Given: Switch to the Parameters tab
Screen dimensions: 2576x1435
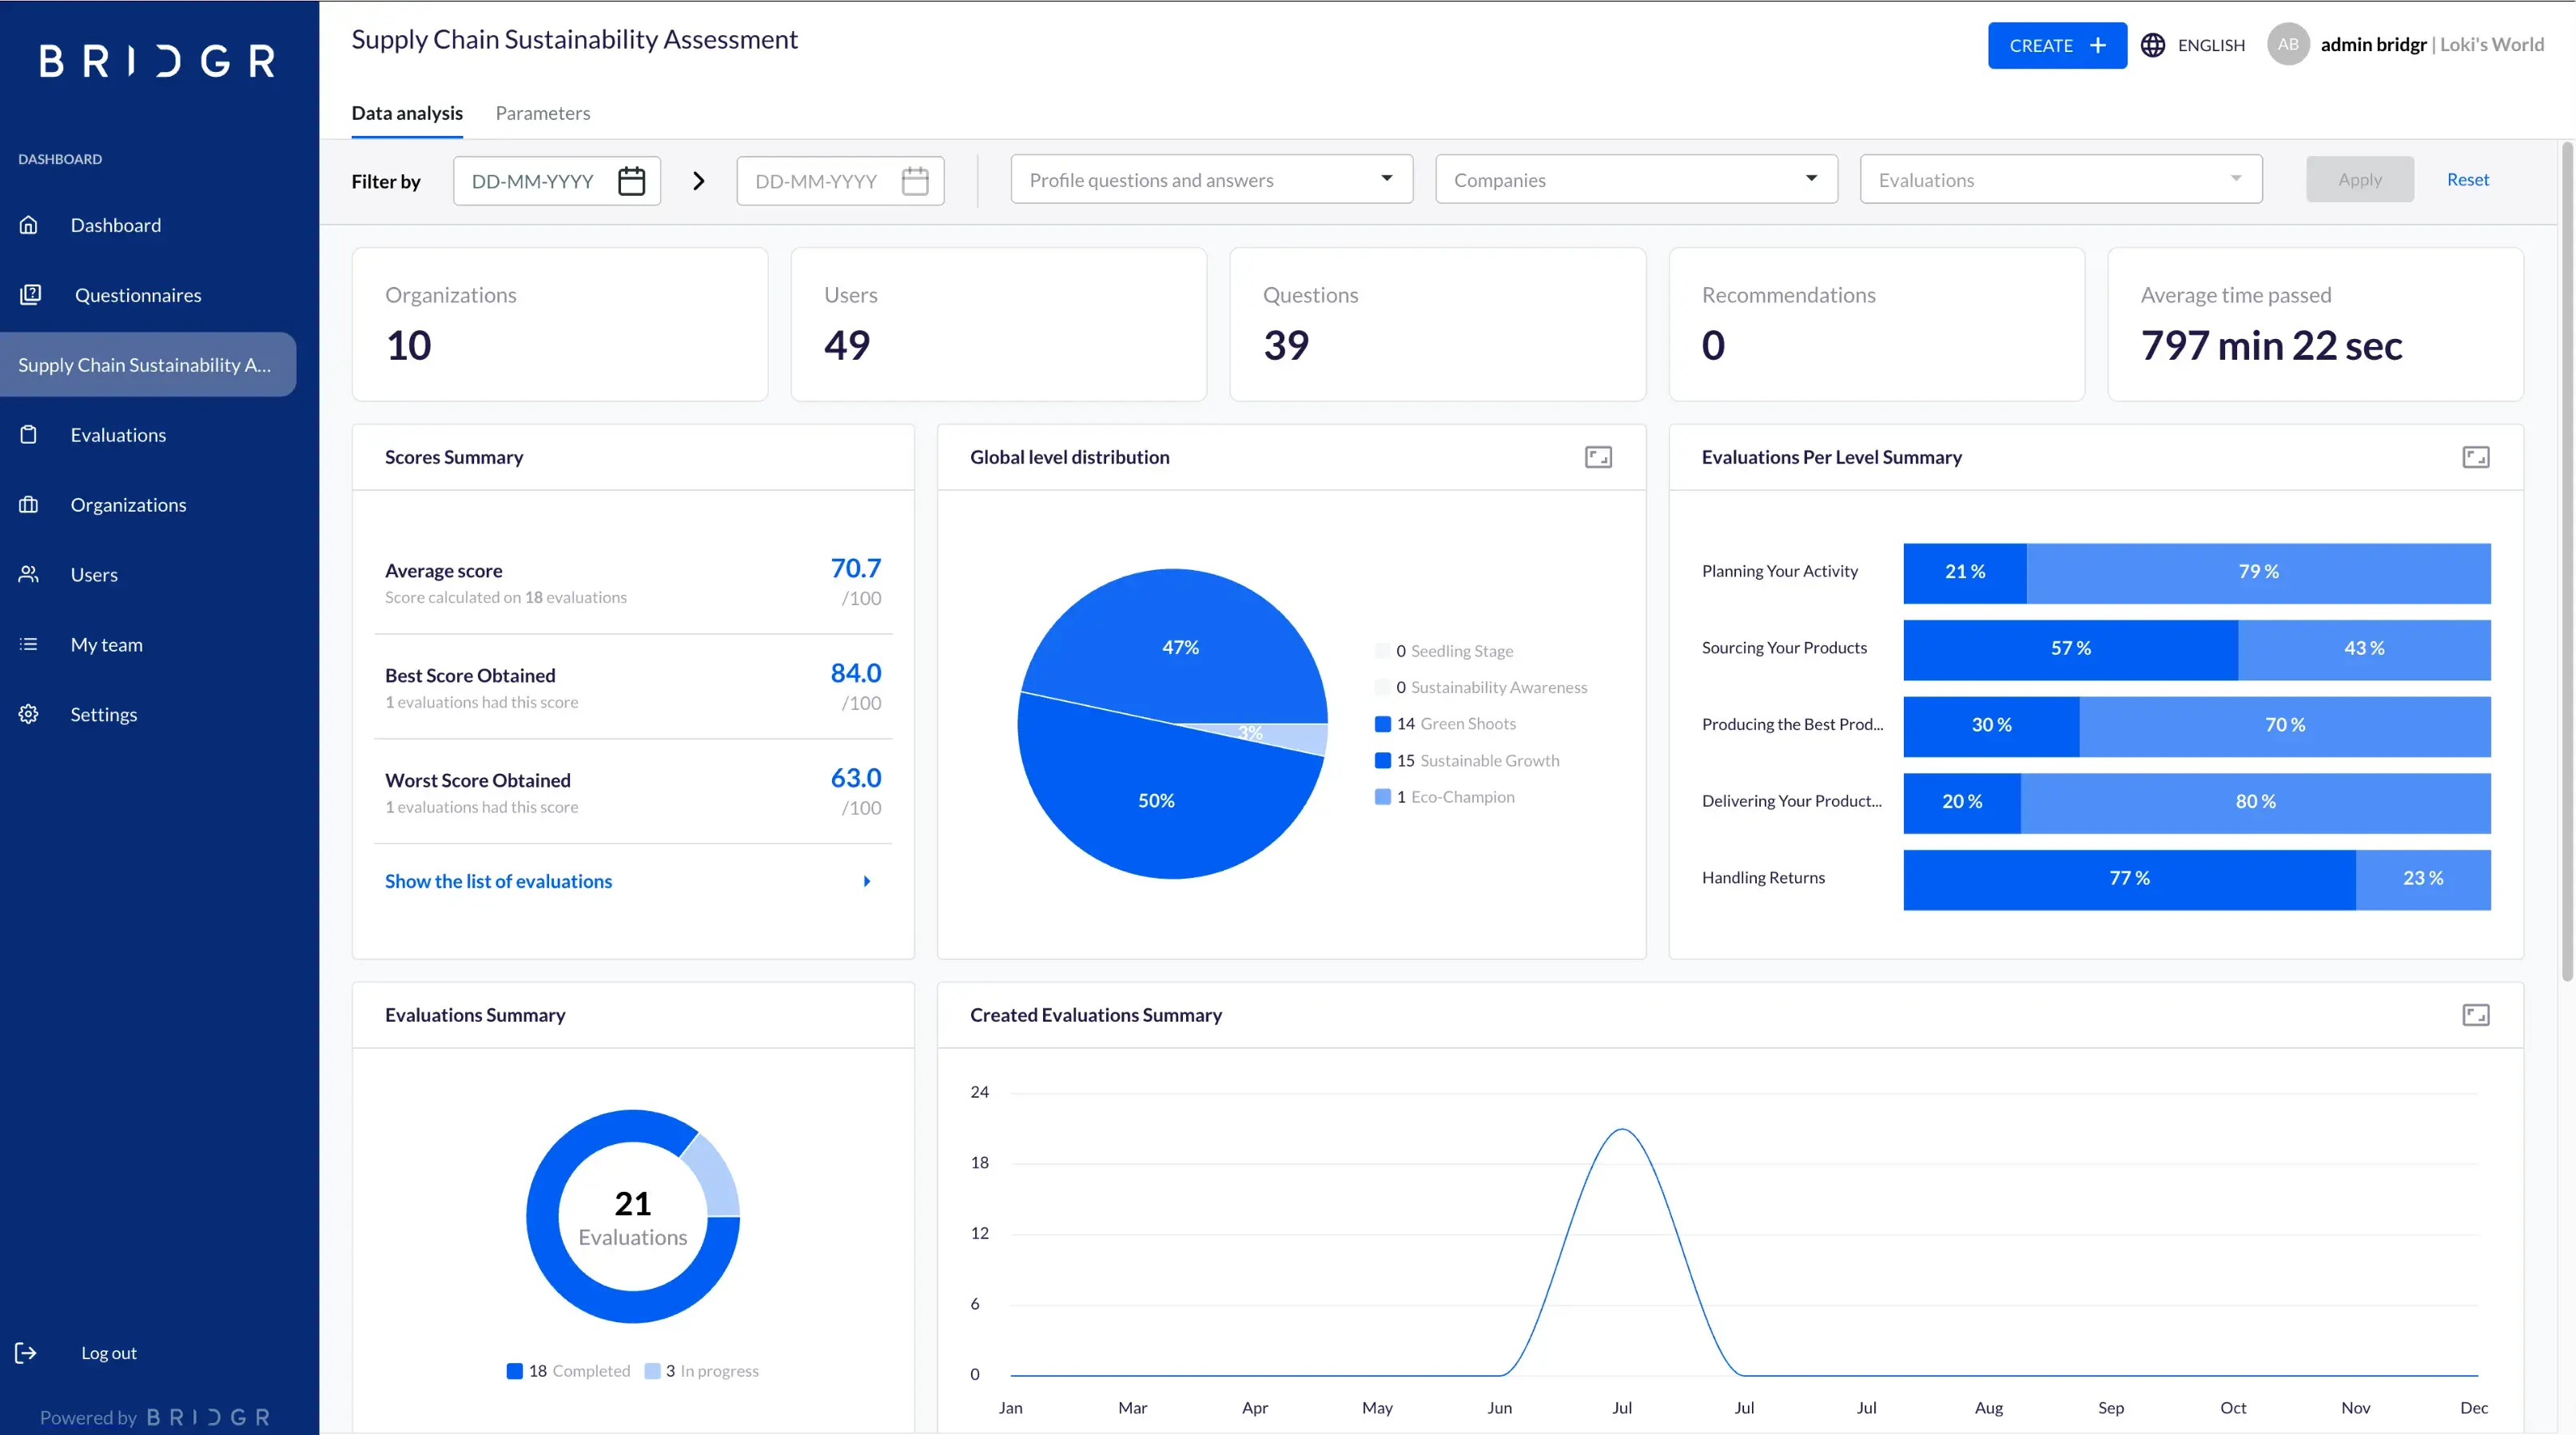Looking at the screenshot, I should pos(543,113).
